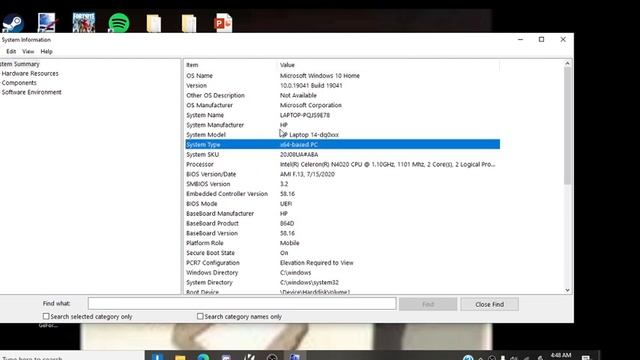Open the Steam desktop shortcut

13,23
